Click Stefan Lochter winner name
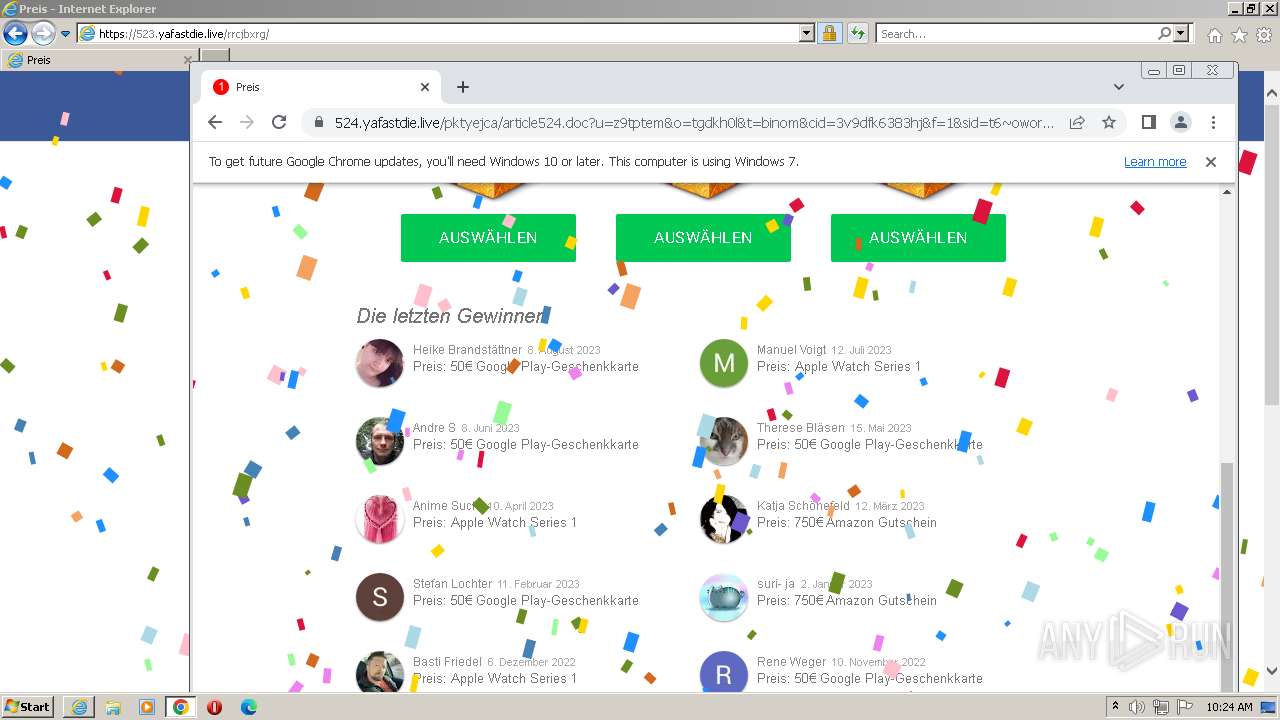1280x720 pixels. click(453, 584)
